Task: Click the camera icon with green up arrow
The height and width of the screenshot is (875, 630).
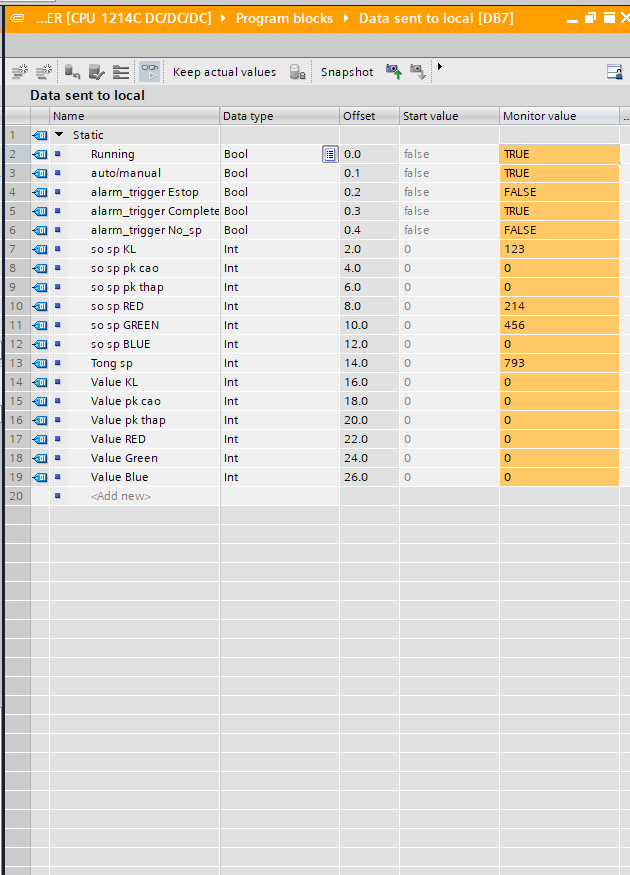Action: click(x=394, y=71)
